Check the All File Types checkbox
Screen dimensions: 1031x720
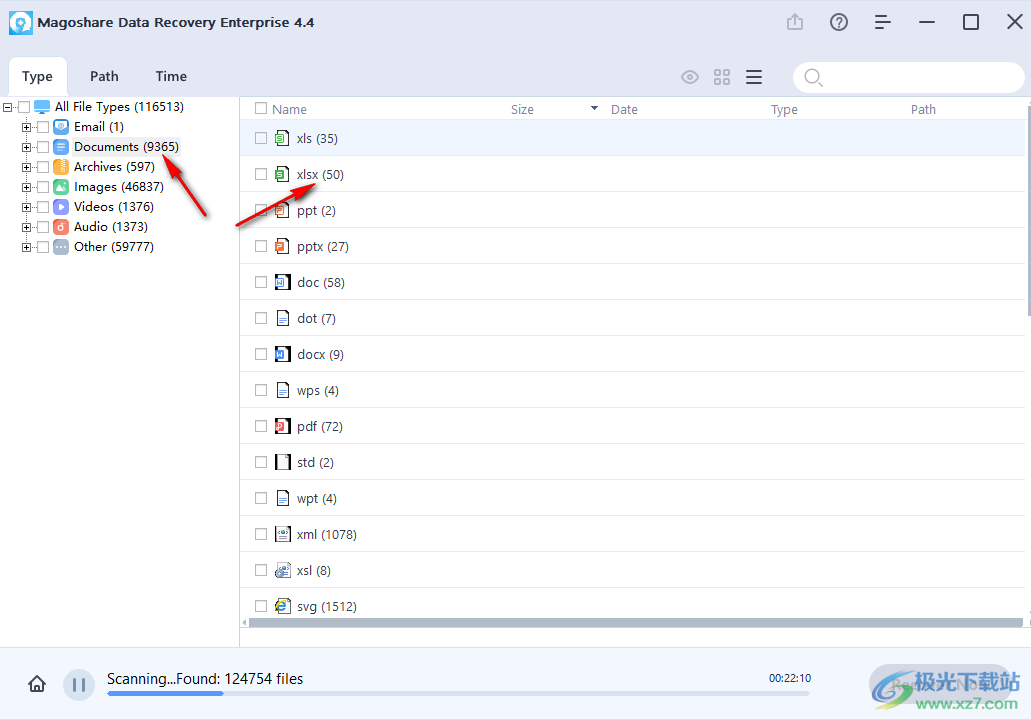point(24,107)
